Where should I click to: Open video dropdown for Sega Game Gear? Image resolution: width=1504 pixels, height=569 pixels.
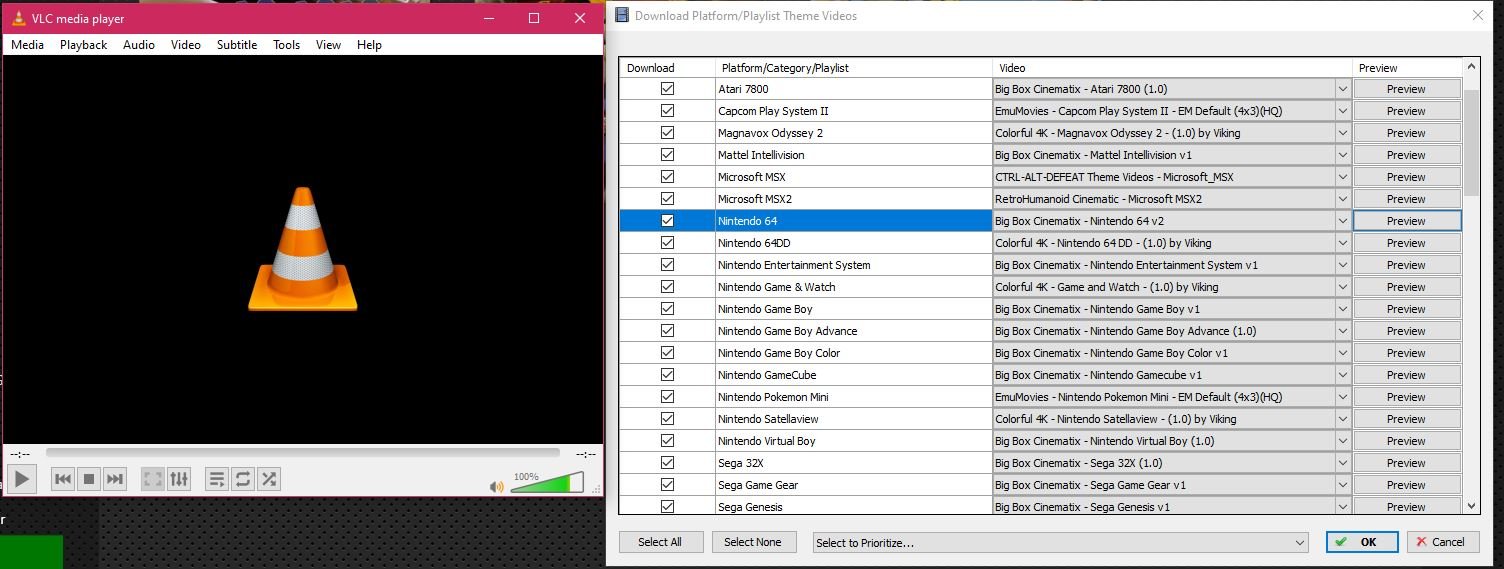pyautogui.click(x=1343, y=485)
